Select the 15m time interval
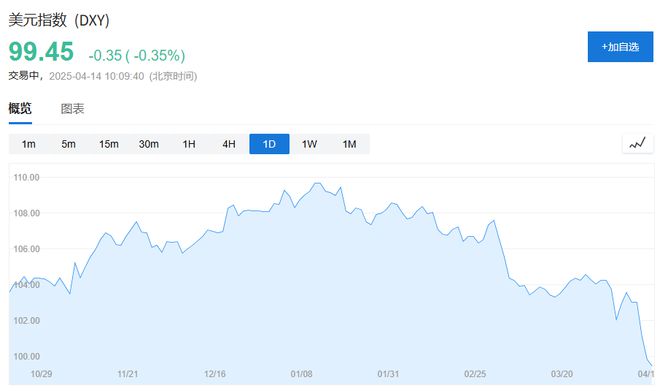 (109, 144)
